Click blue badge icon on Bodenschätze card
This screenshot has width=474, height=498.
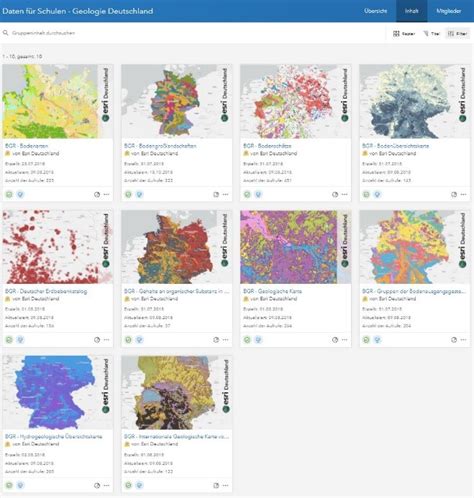[258, 194]
